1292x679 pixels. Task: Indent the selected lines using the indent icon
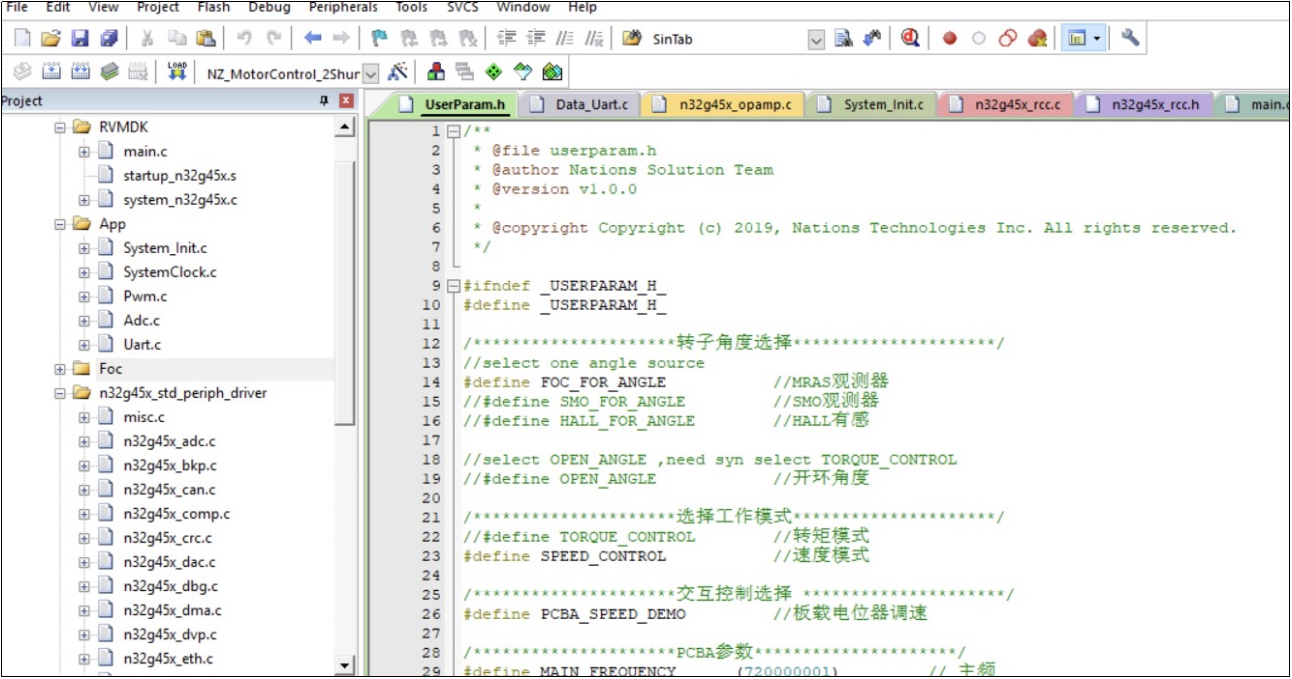[507, 39]
